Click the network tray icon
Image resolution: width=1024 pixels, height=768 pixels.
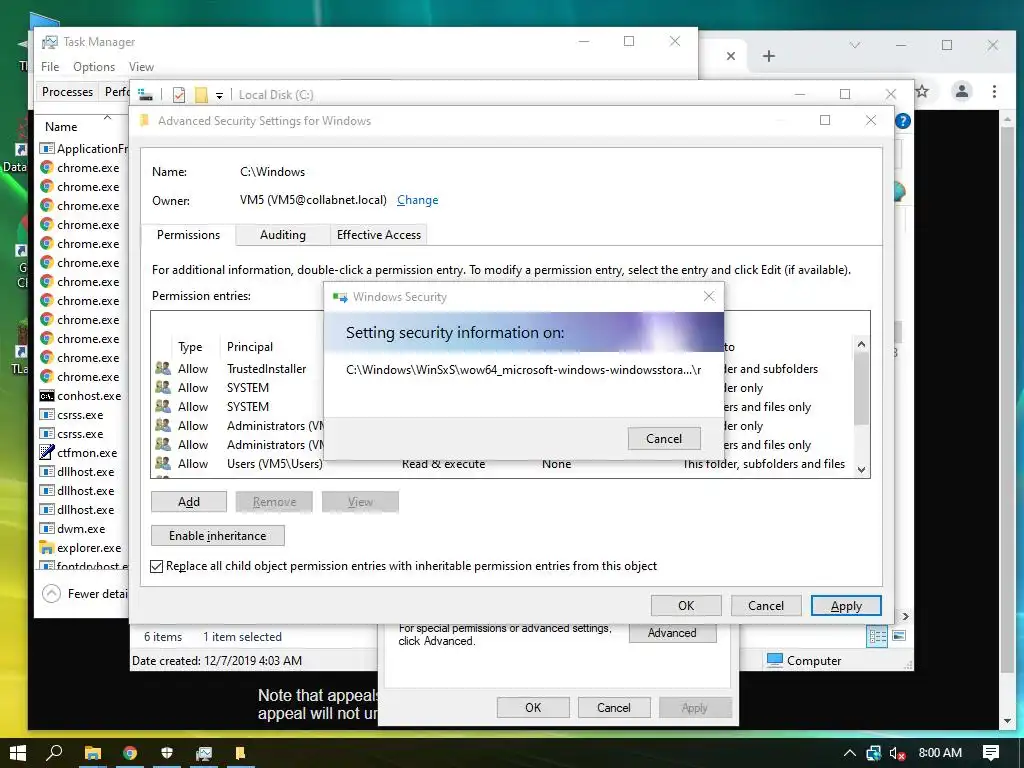pos(873,753)
